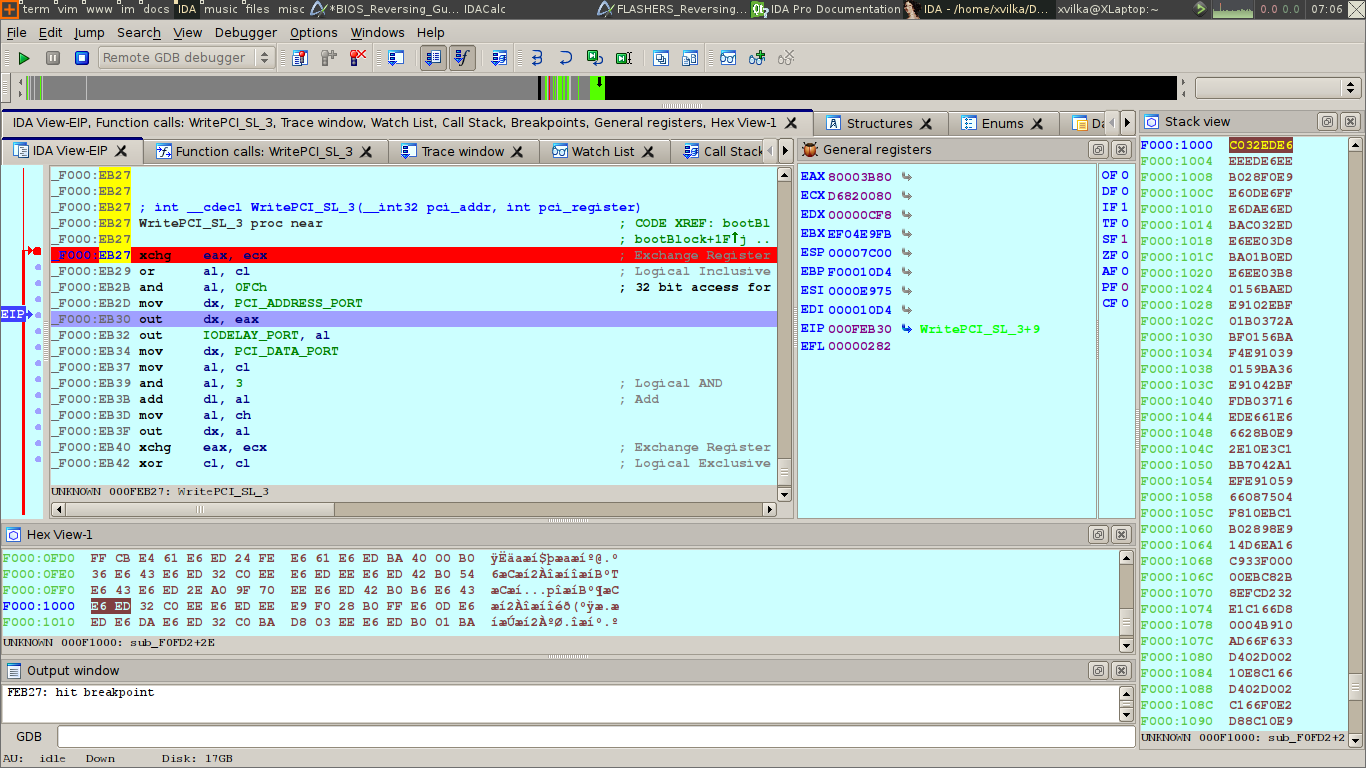
Task: Click the ESP register value 00007C00
Action: point(860,253)
